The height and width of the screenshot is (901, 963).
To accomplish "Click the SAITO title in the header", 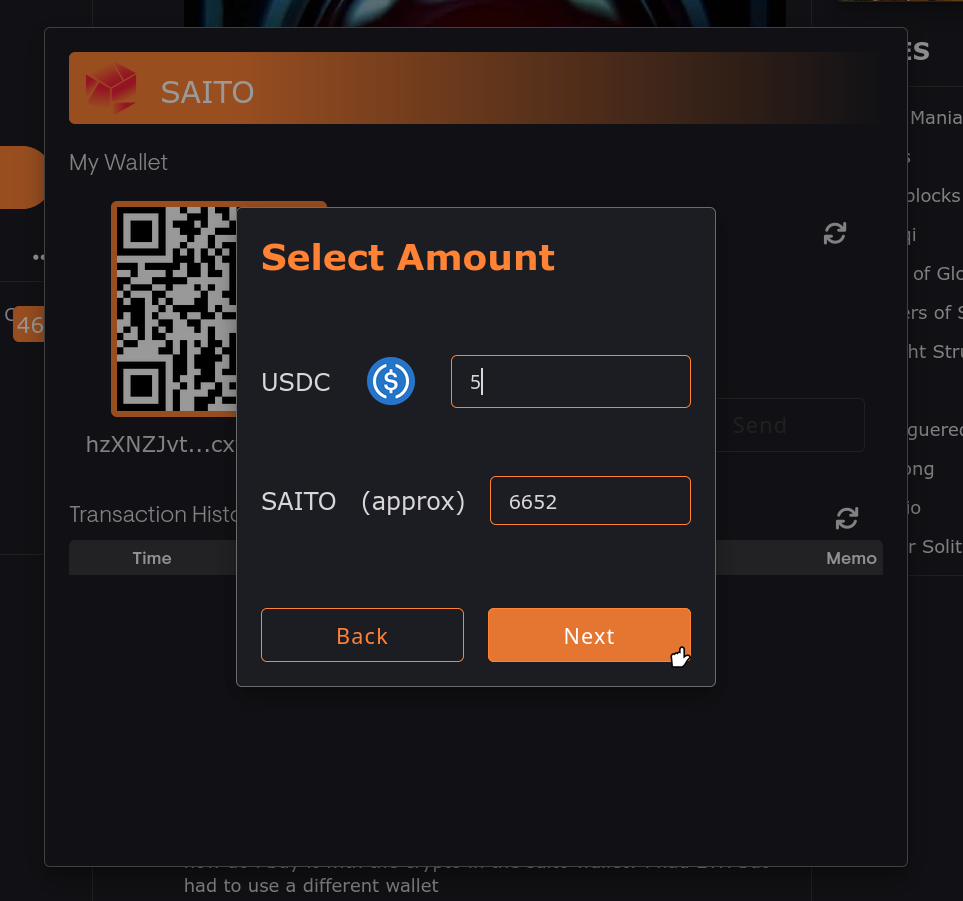I will (207, 92).
